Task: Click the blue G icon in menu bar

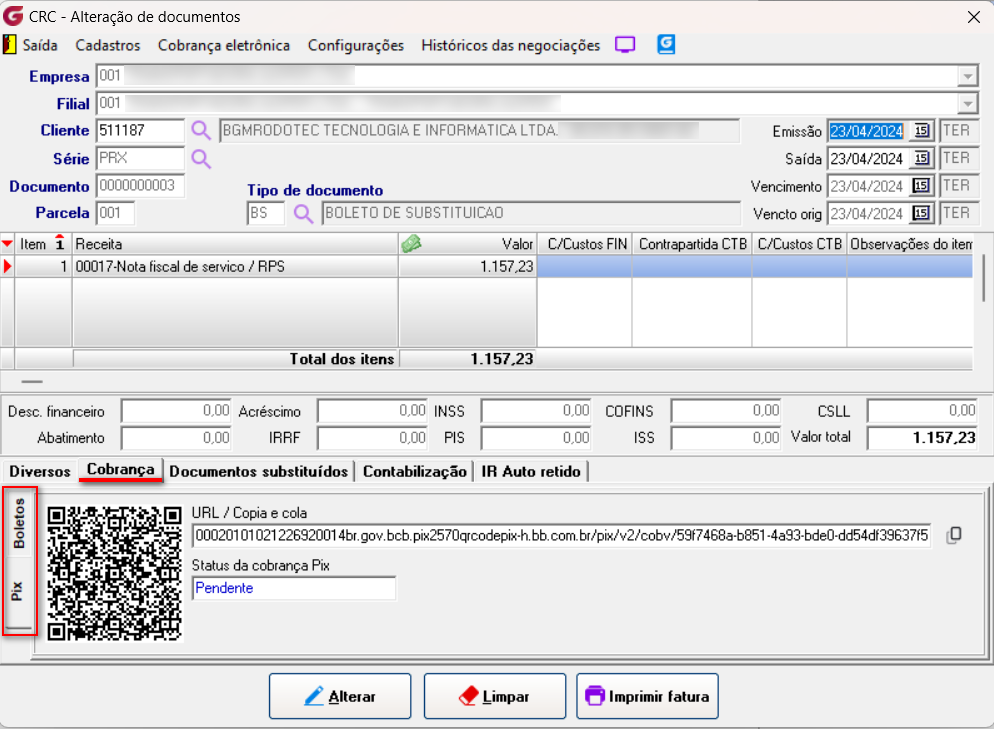Action: 666,44
